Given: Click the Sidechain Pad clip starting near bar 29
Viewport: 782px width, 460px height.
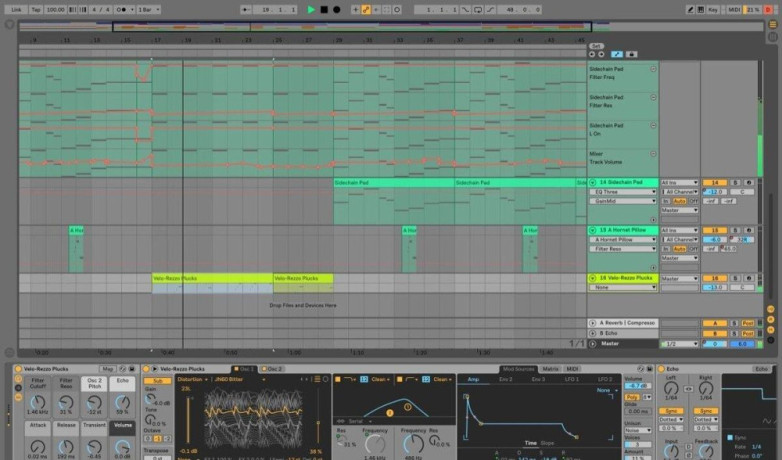Looking at the screenshot, I should (x=394, y=183).
